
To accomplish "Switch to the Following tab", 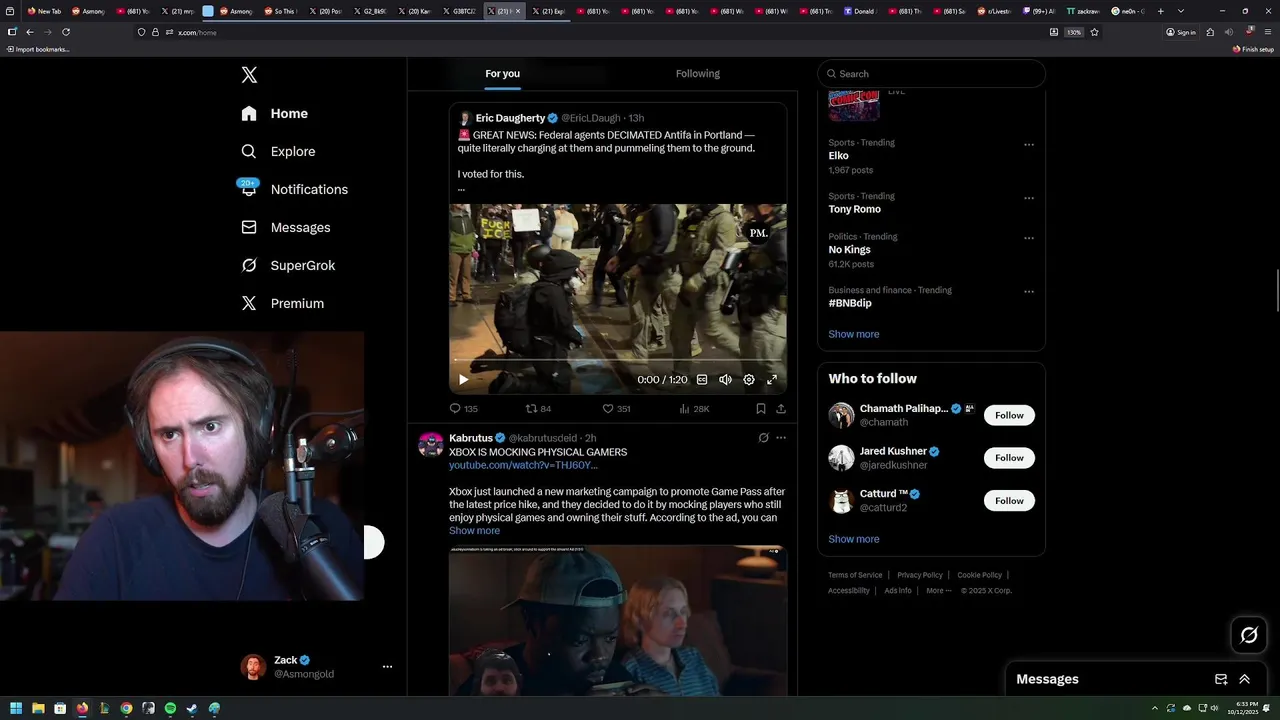I will (x=698, y=74).
